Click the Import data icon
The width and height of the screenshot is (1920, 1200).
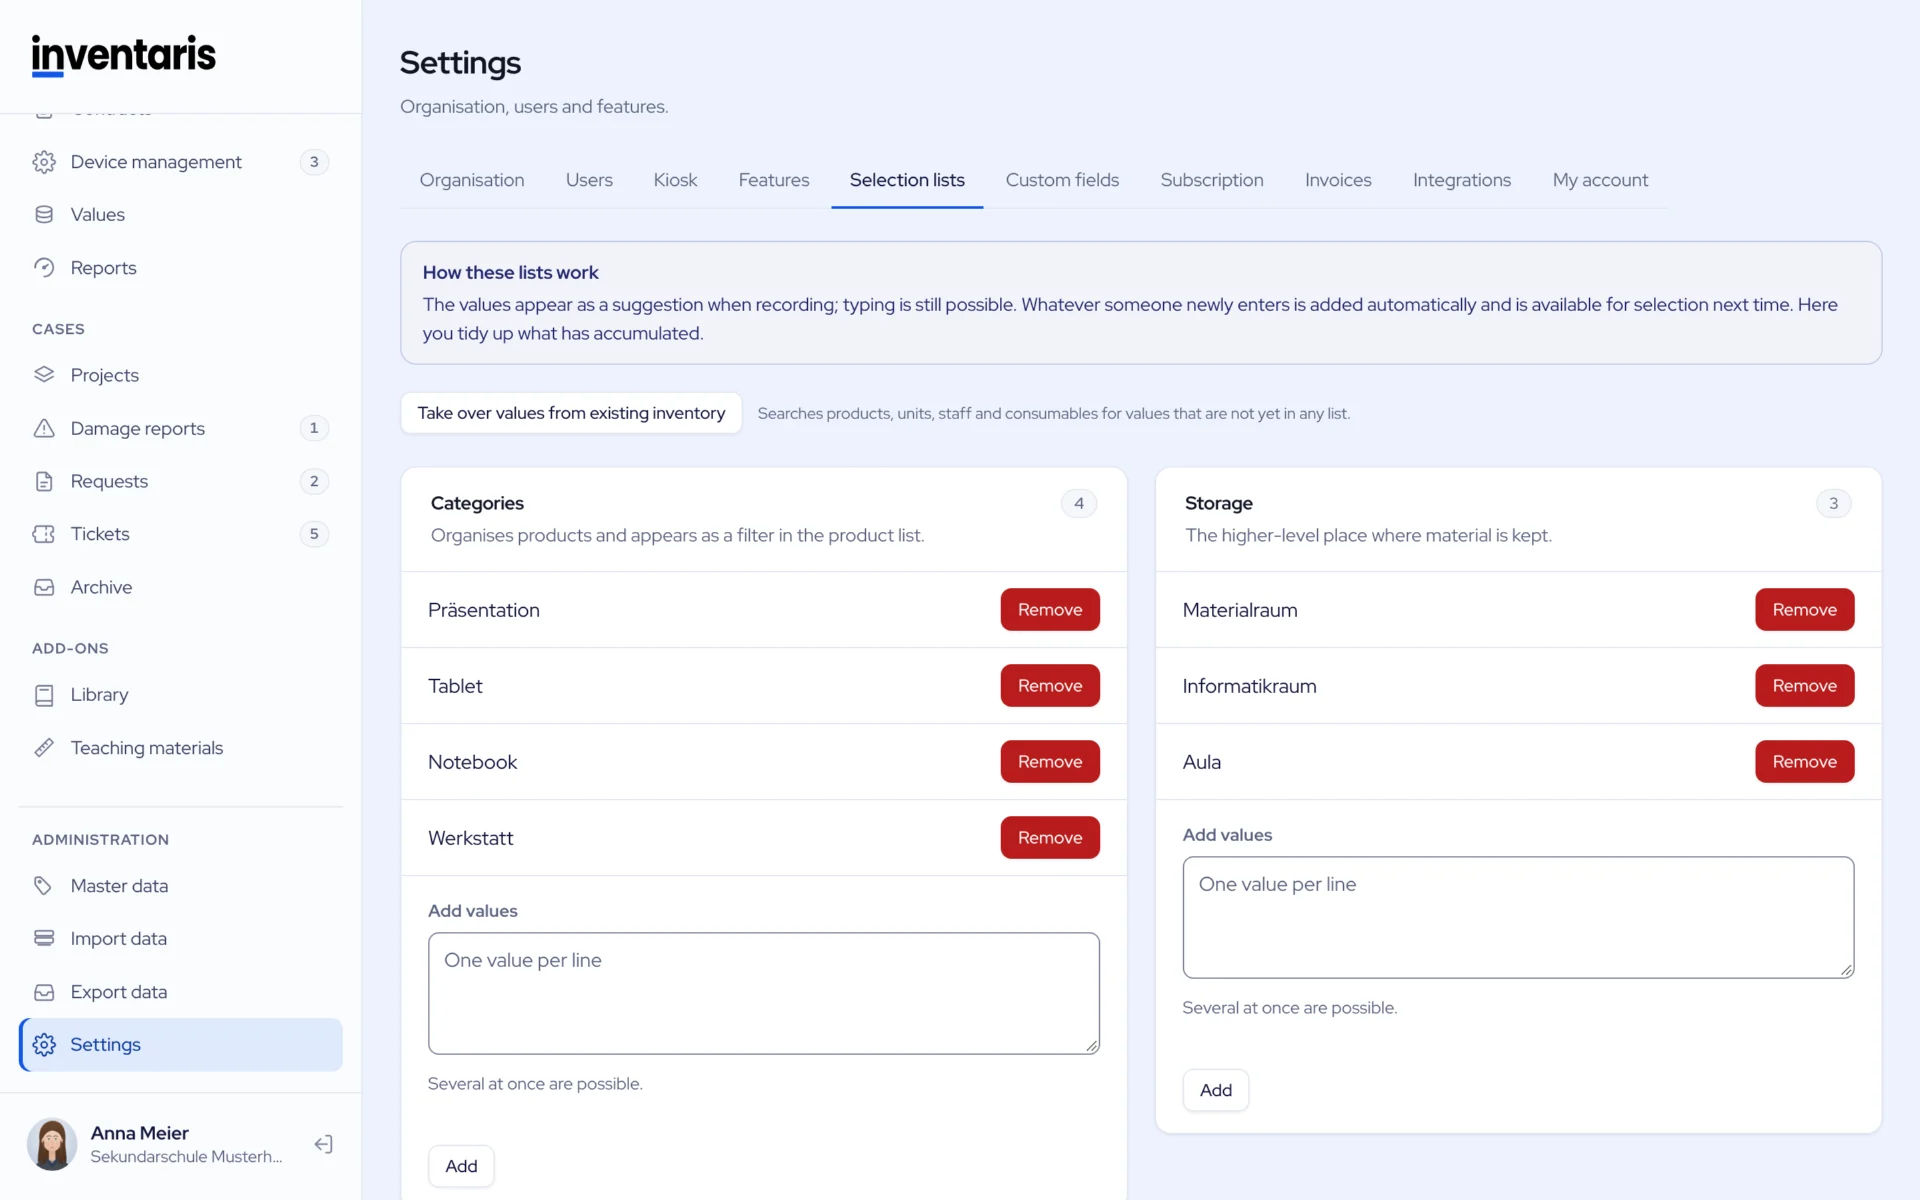[x=44, y=939]
